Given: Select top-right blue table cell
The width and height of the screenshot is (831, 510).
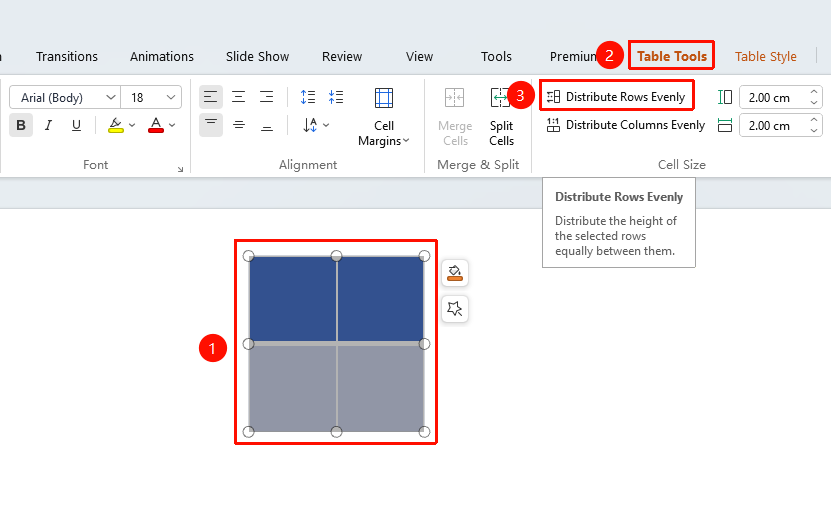Looking at the screenshot, I should [381, 298].
